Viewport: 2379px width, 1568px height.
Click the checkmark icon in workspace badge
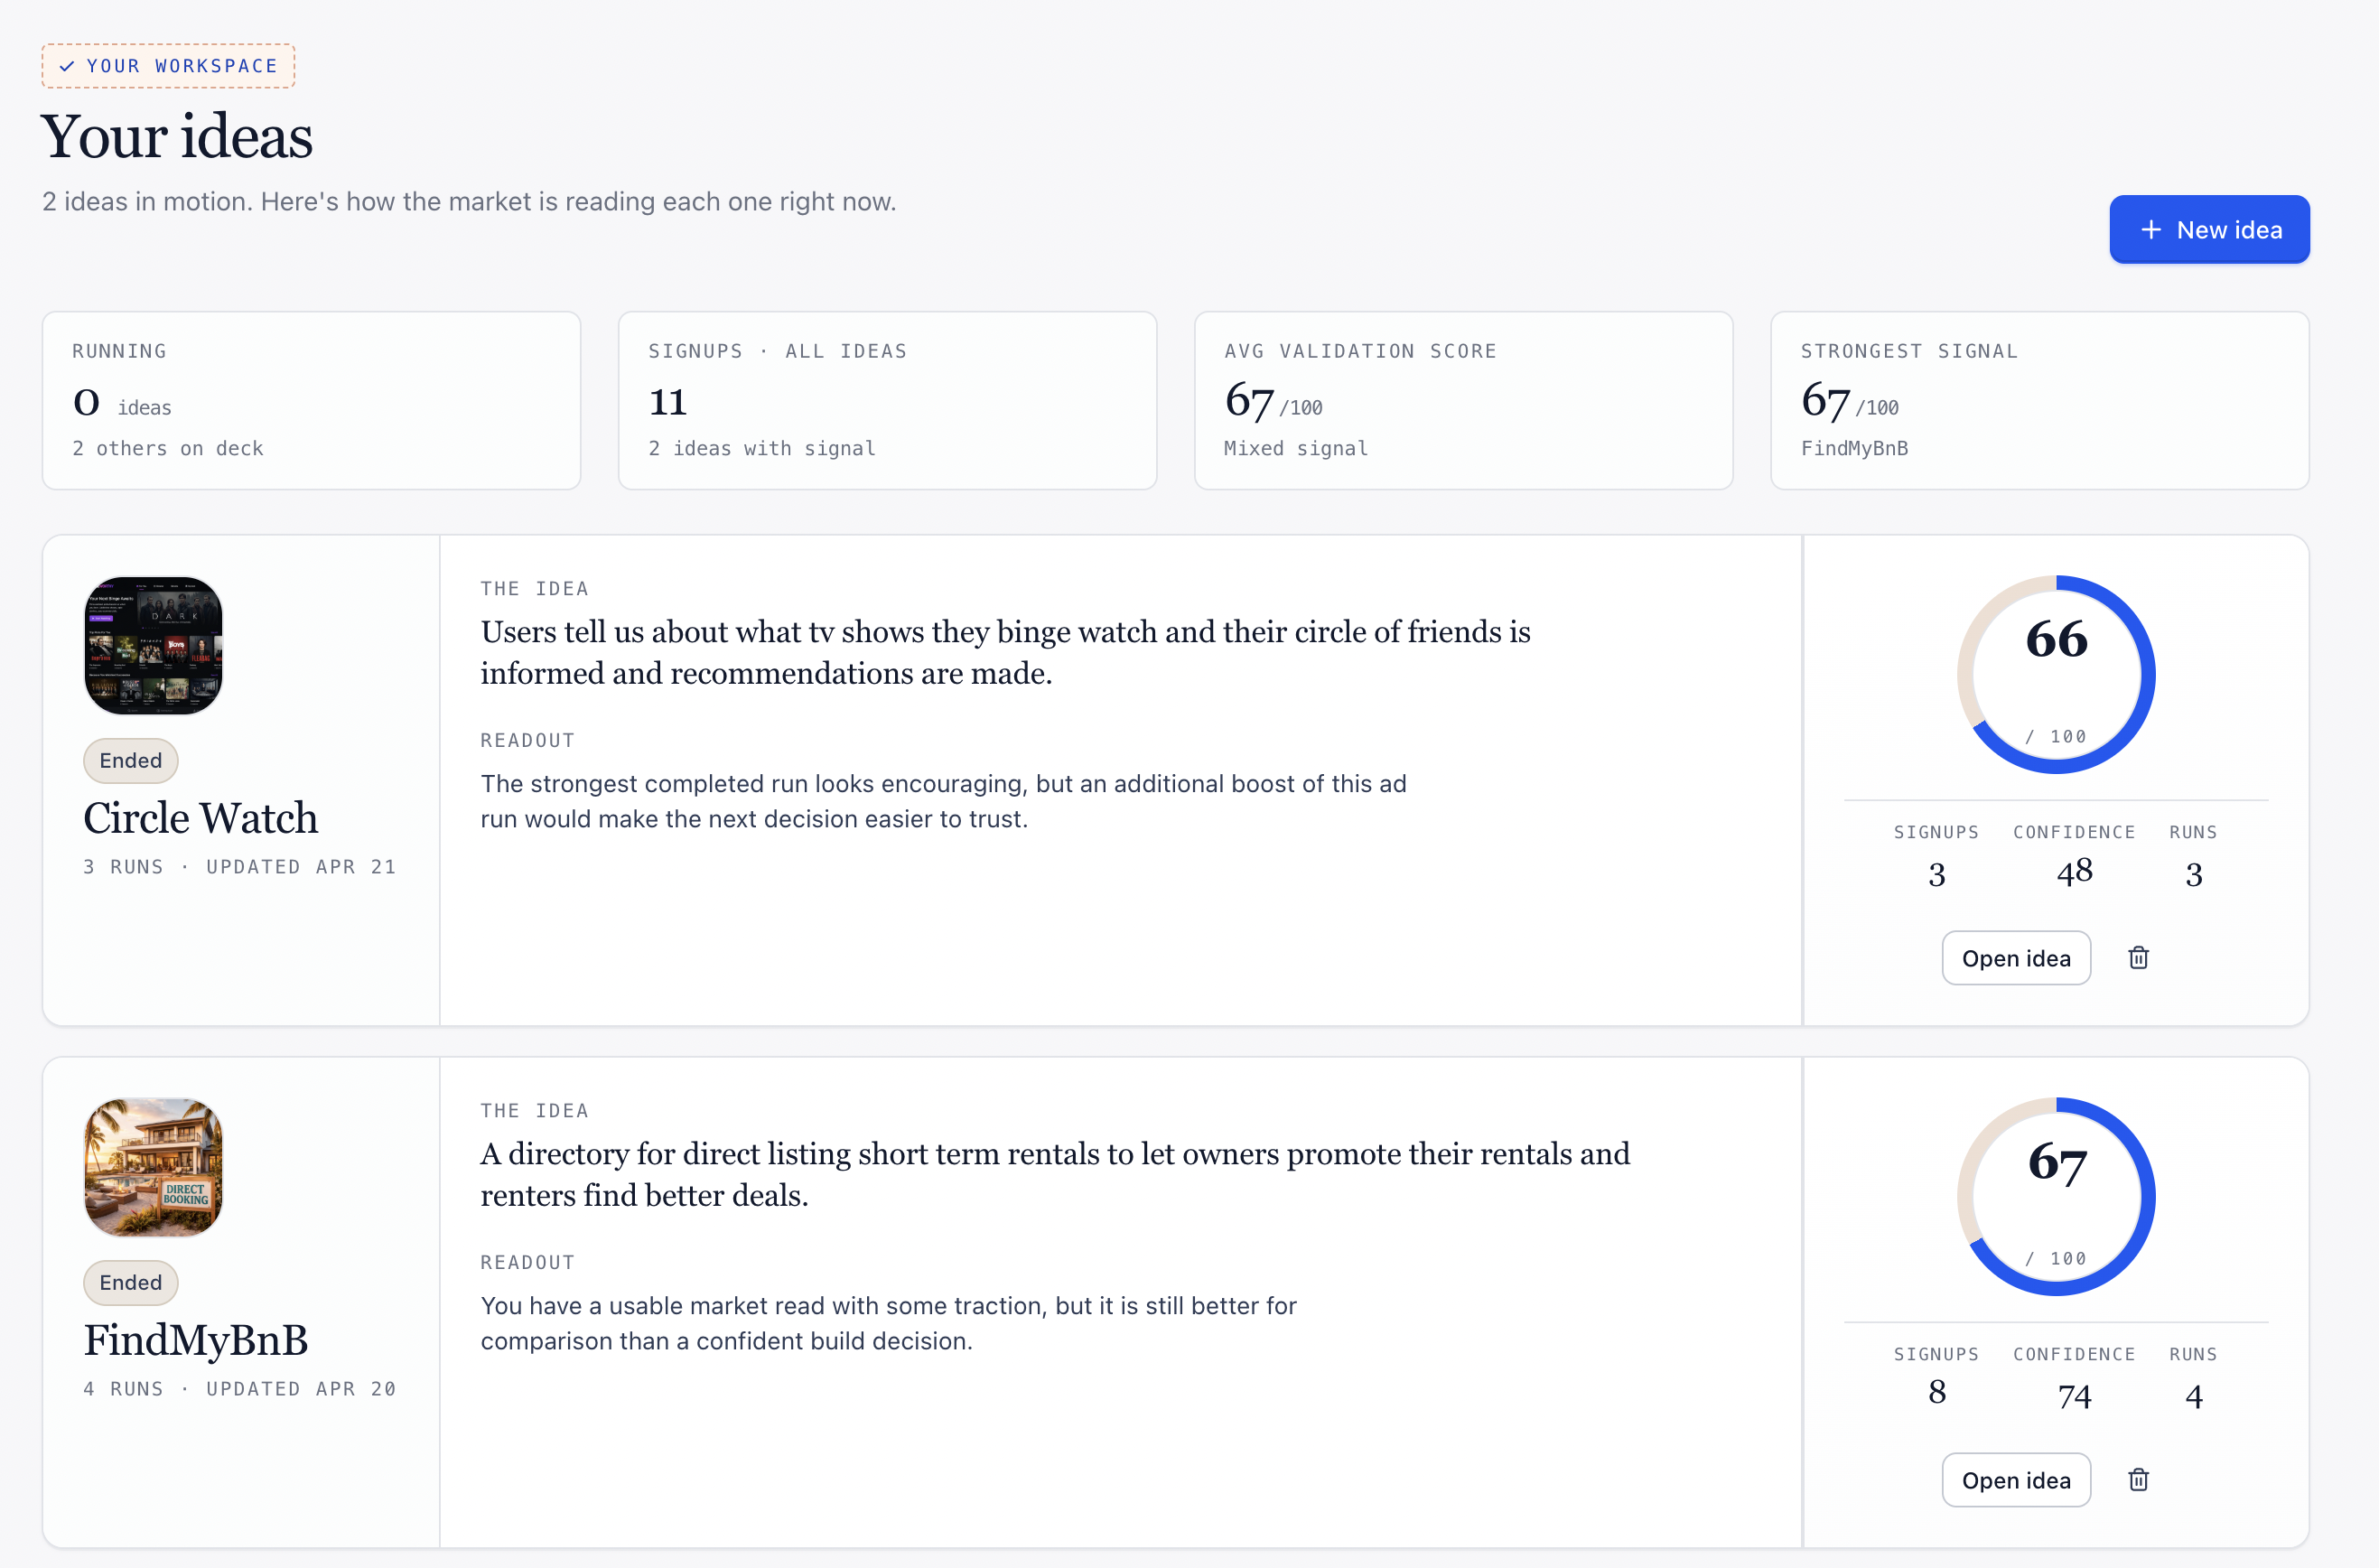click(67, 66)
